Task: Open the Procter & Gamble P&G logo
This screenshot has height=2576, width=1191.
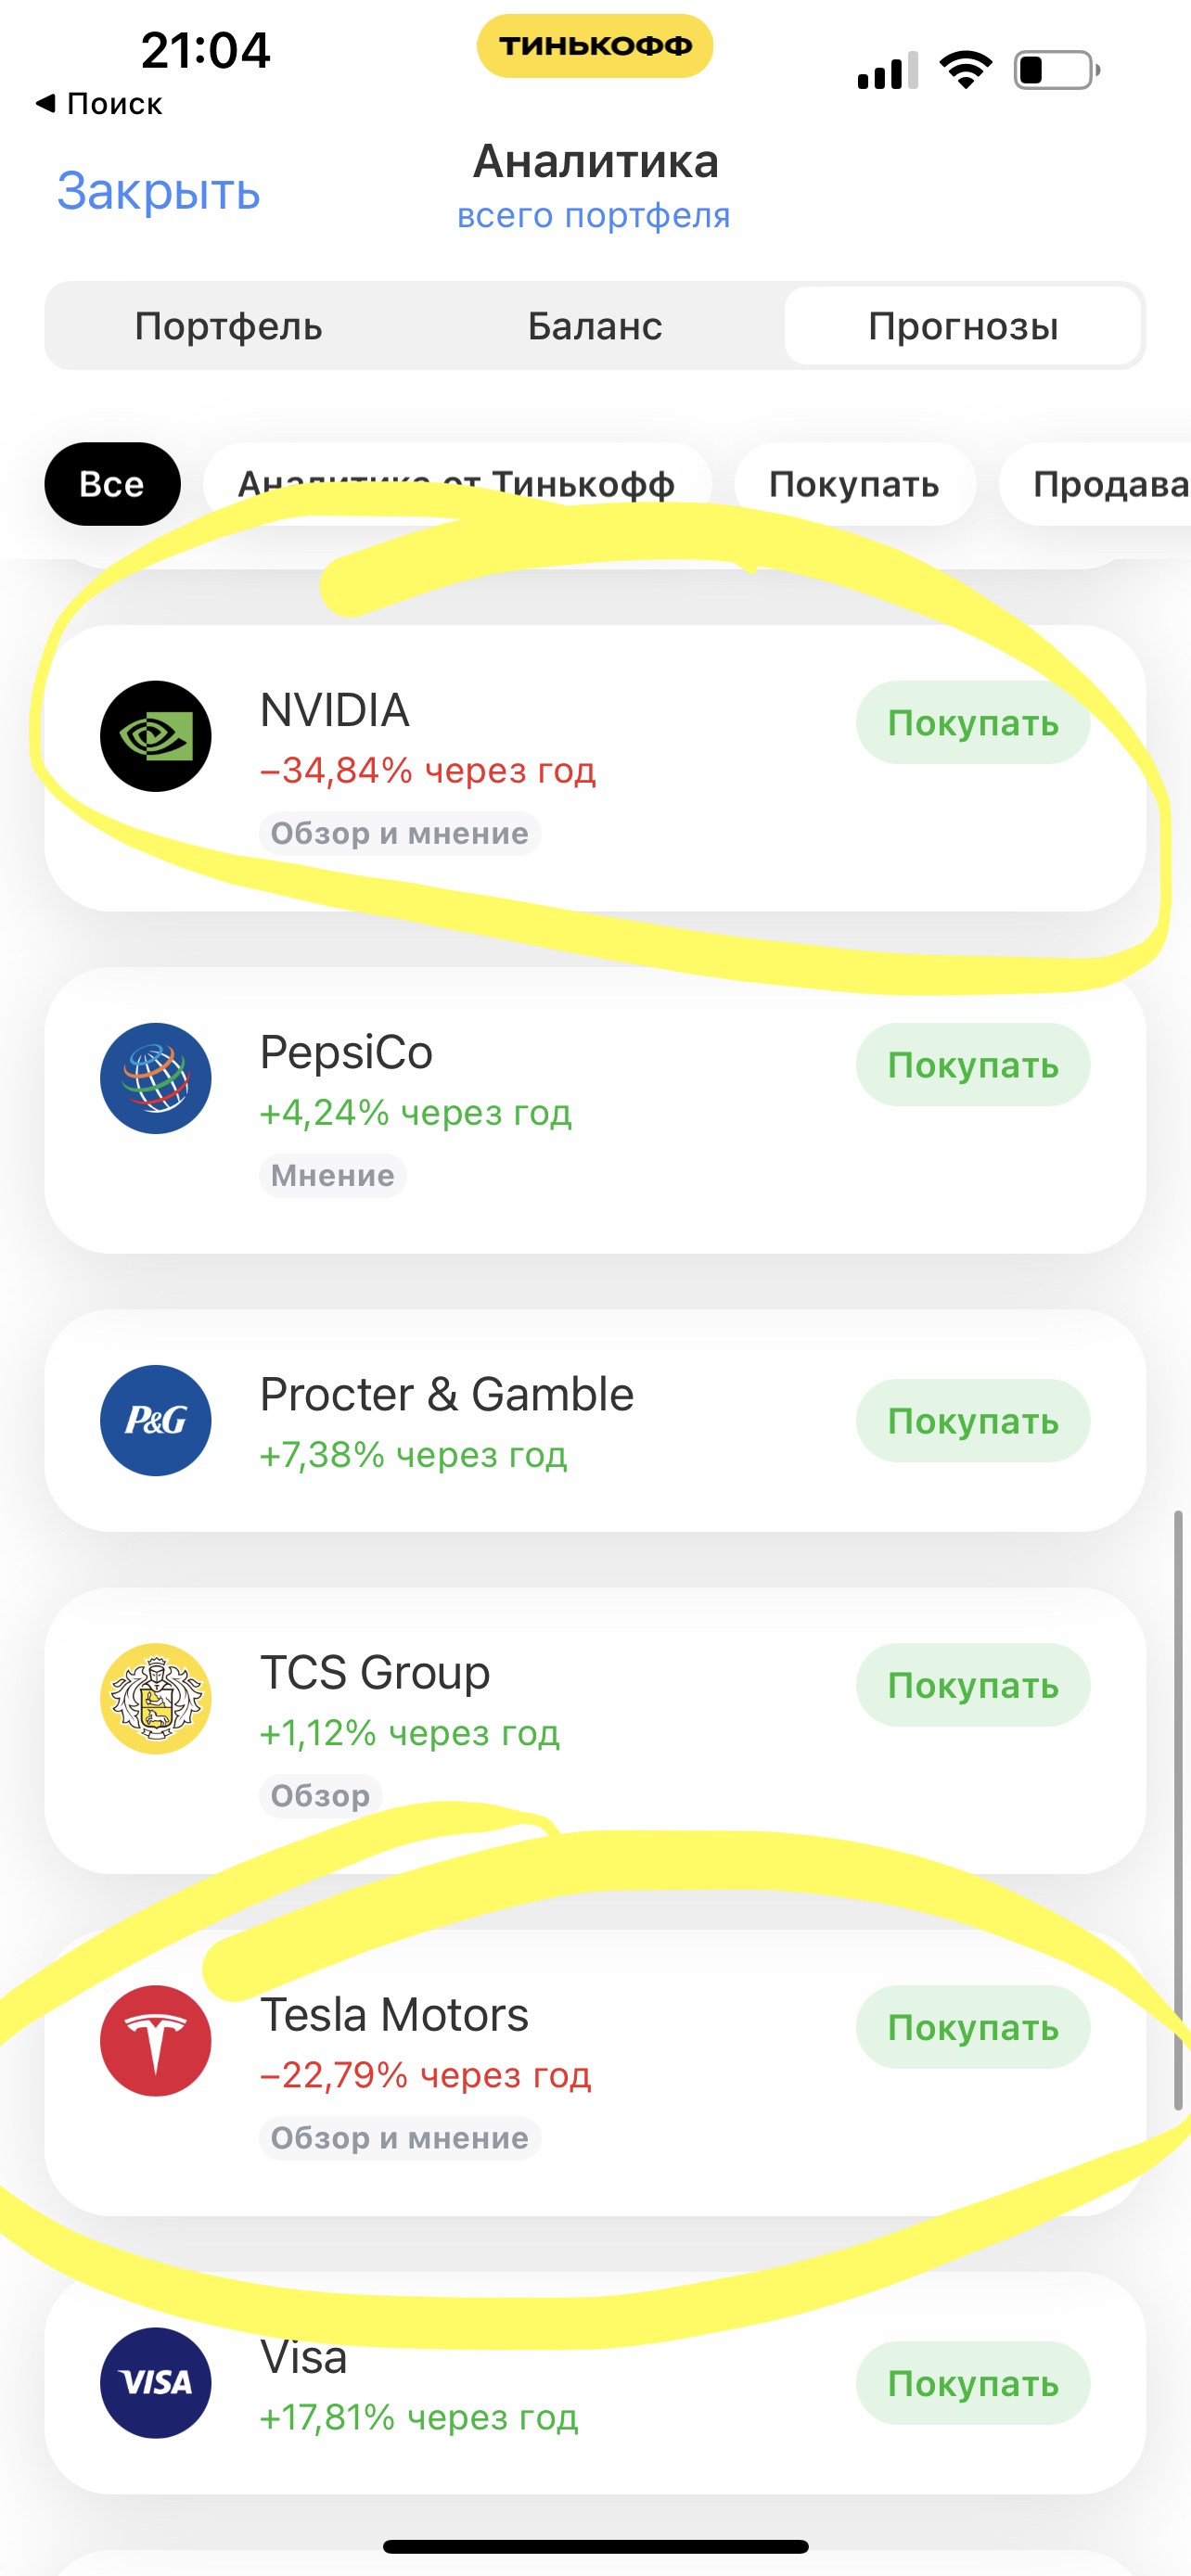Action: click(155, 1420)
